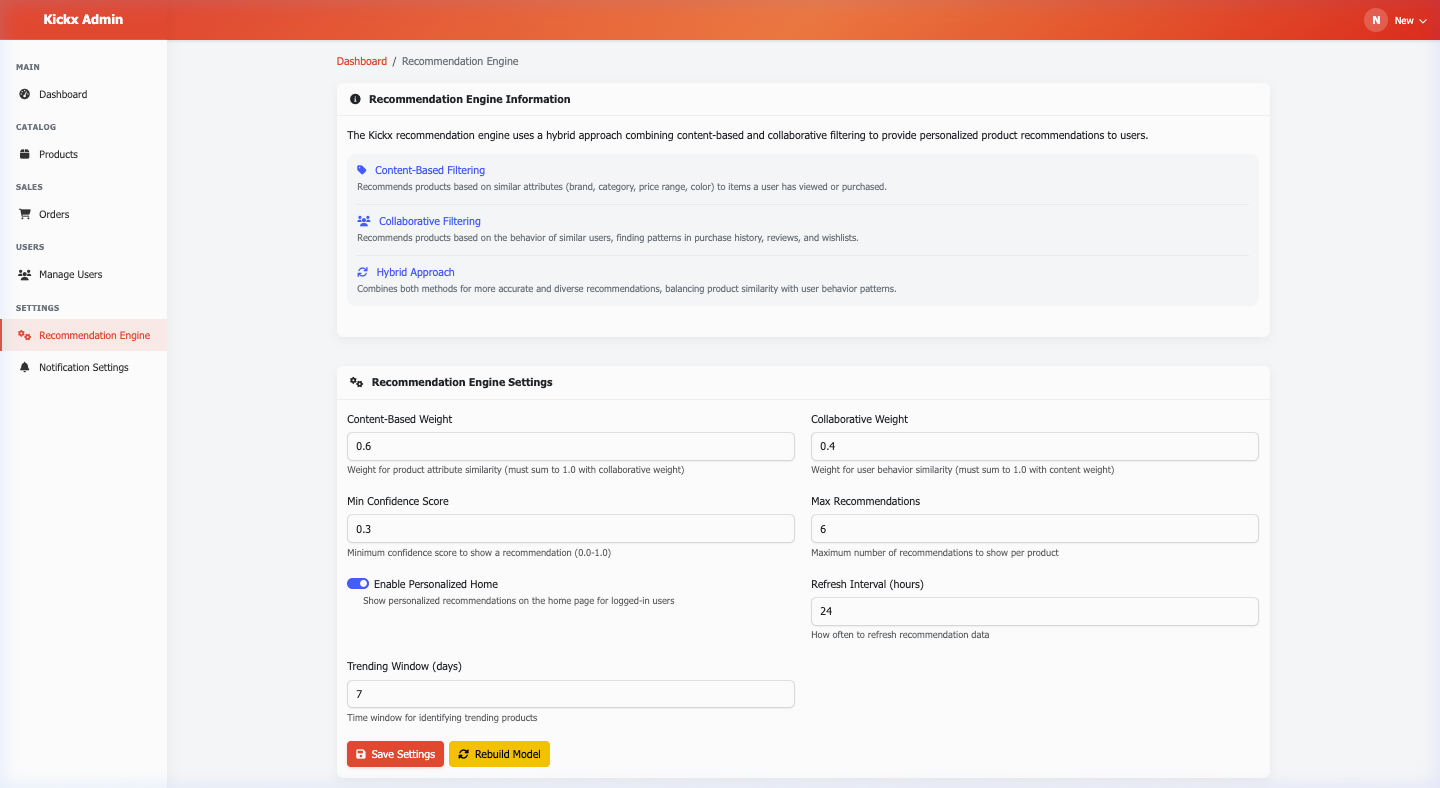Screen dimensions: 1440x788
Task: Open Manage Users in the sidebar
Action: point(84,274)
